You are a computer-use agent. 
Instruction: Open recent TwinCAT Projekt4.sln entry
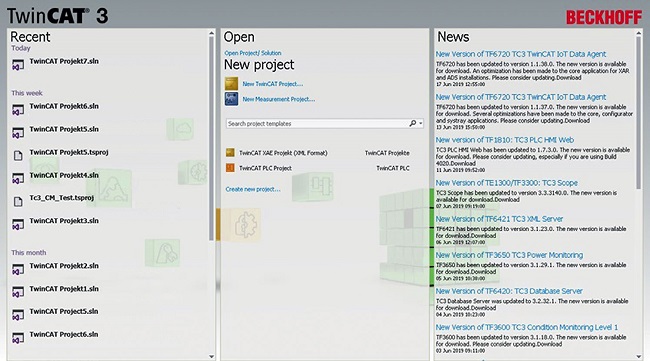[64, 175]
